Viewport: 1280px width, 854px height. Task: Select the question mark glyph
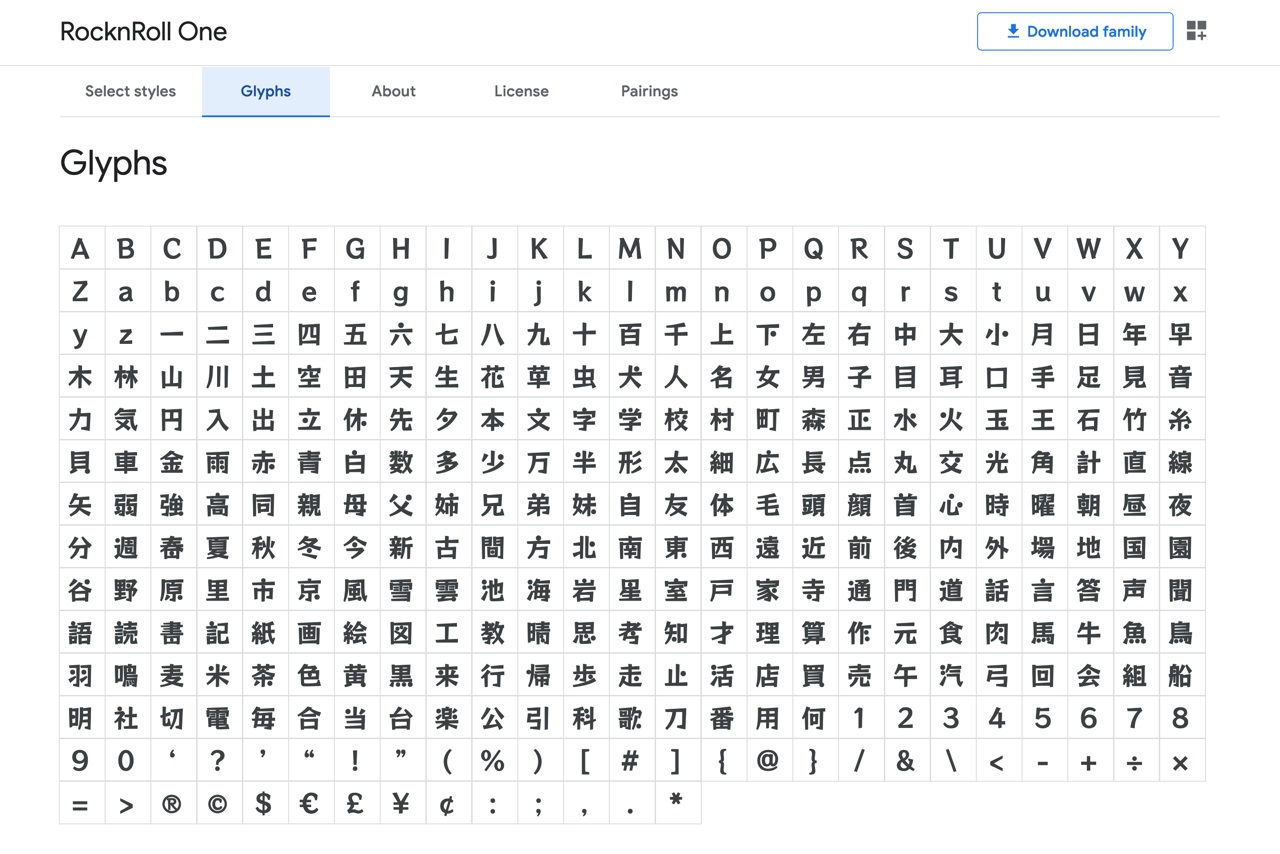coord(218,760)
